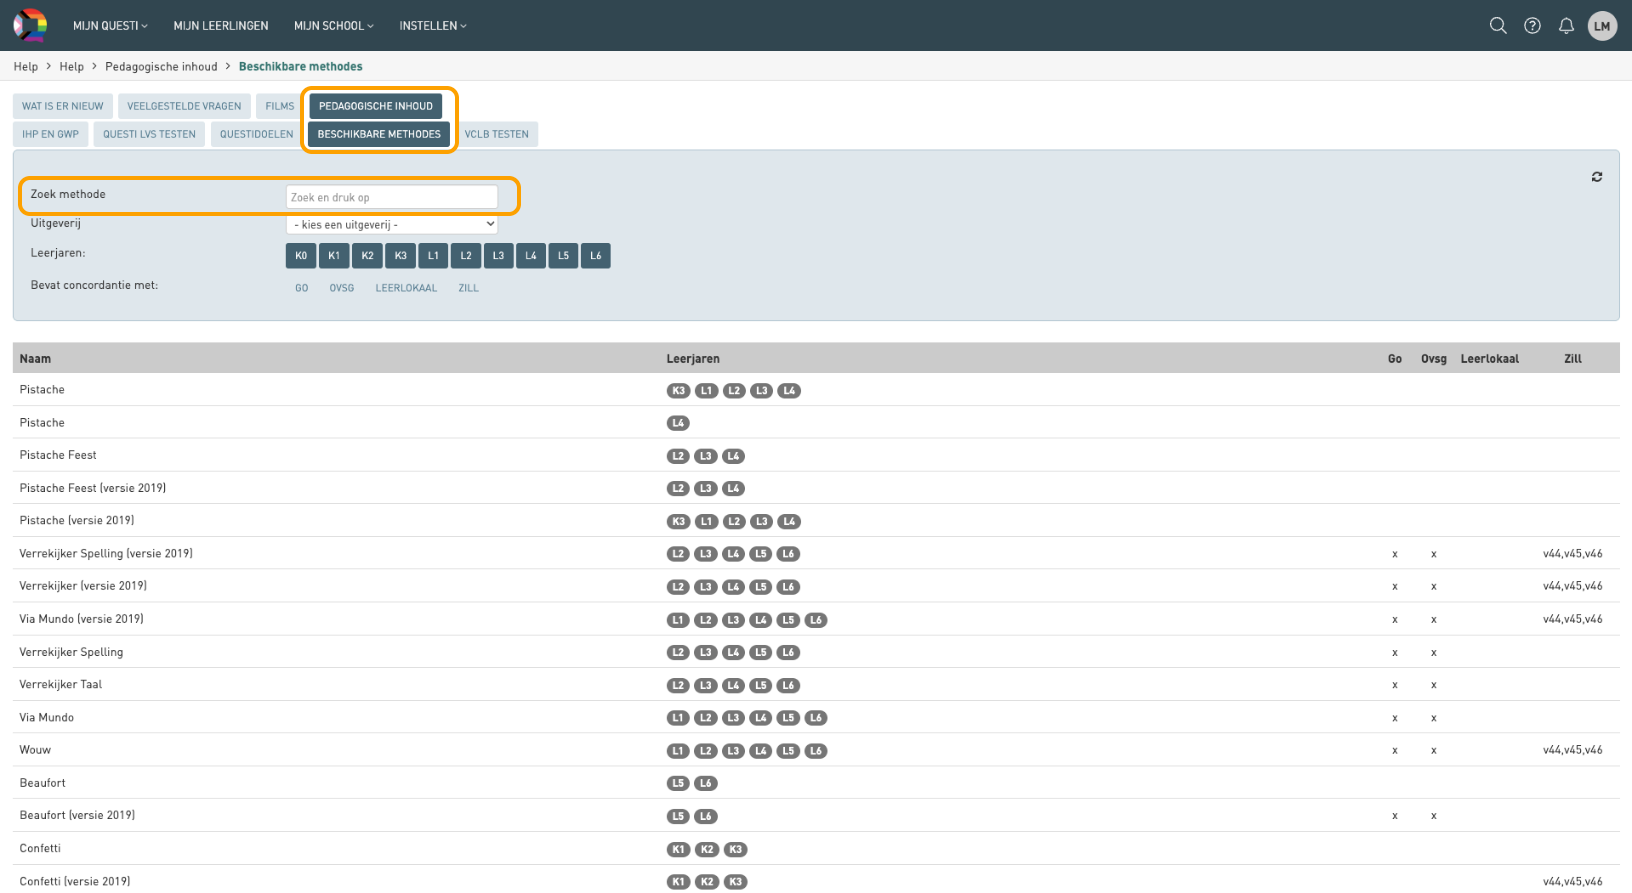This screenshot has width=1632, height=893.
Task: Toggle the K3 leerjaar filter
Action: [x=400, y=256]
